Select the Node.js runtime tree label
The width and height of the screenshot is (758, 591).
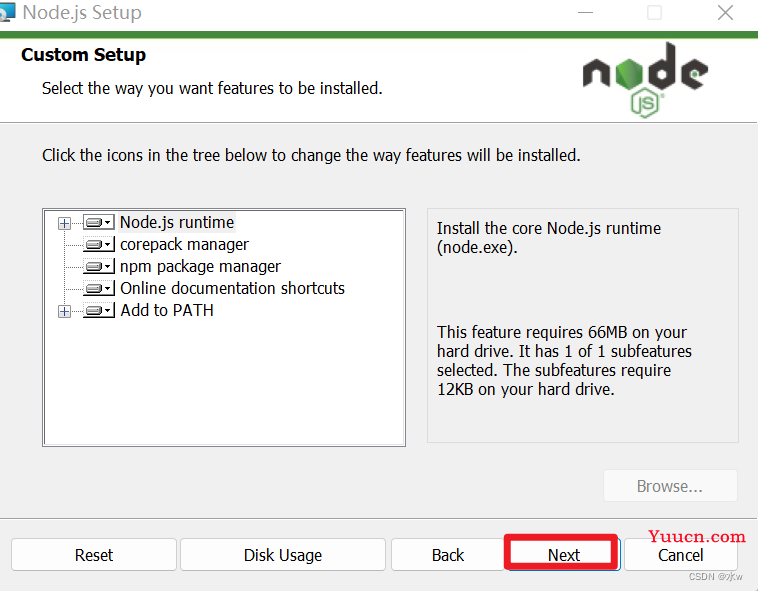tap(177, 222)
